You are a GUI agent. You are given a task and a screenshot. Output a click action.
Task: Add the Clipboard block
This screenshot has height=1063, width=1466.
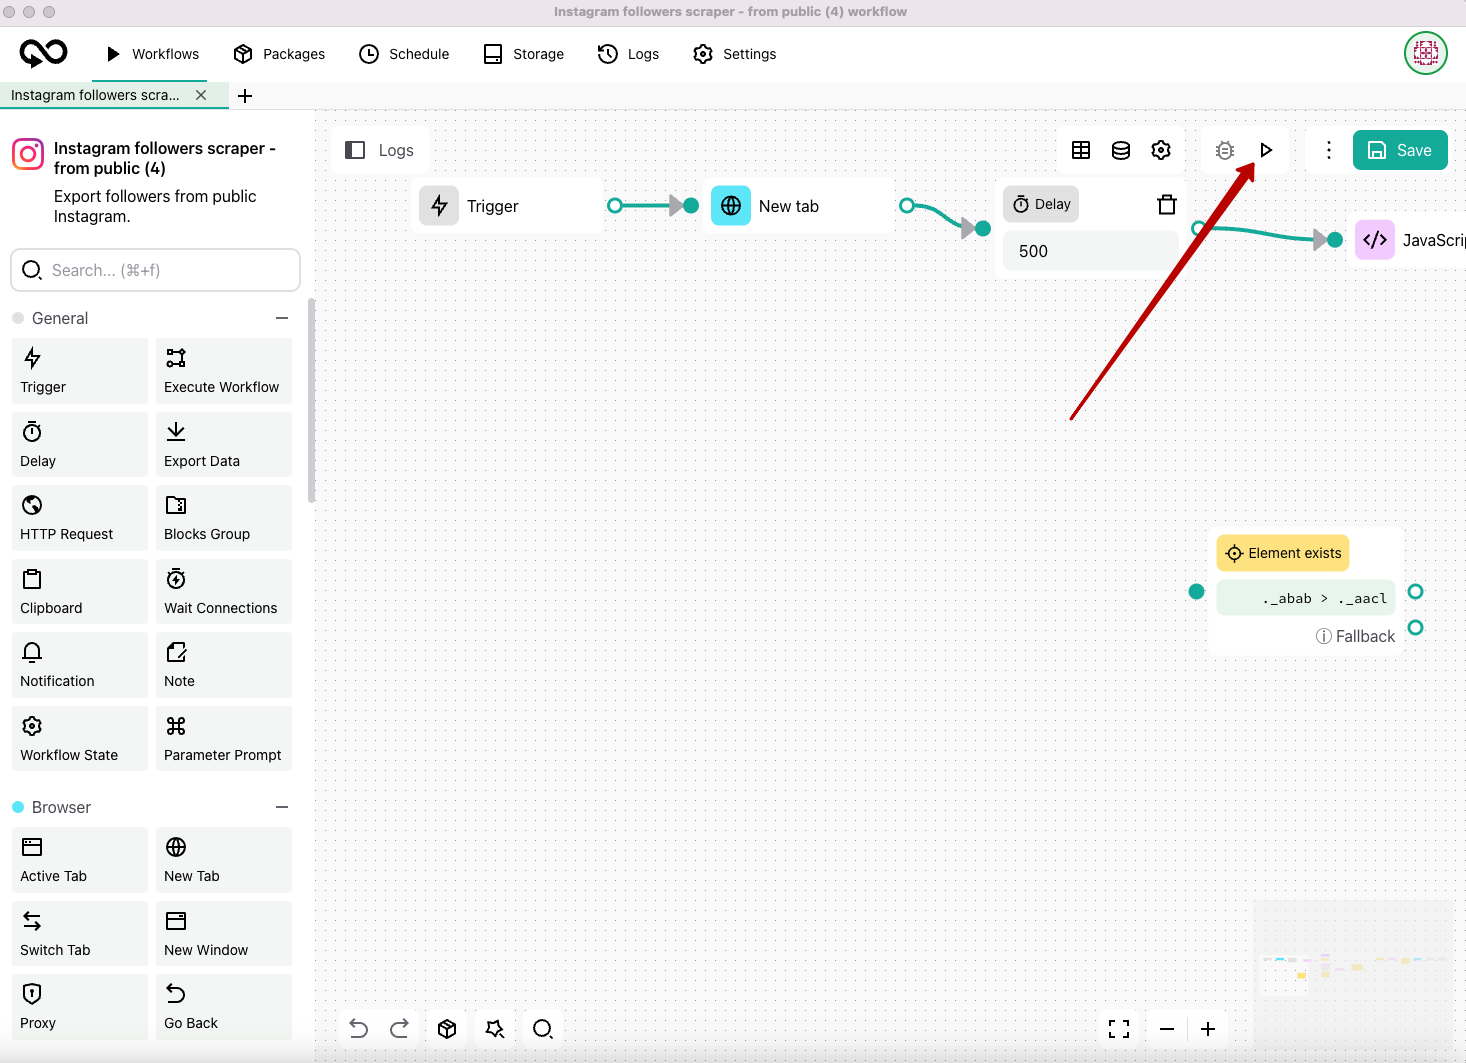click(80, 592)
